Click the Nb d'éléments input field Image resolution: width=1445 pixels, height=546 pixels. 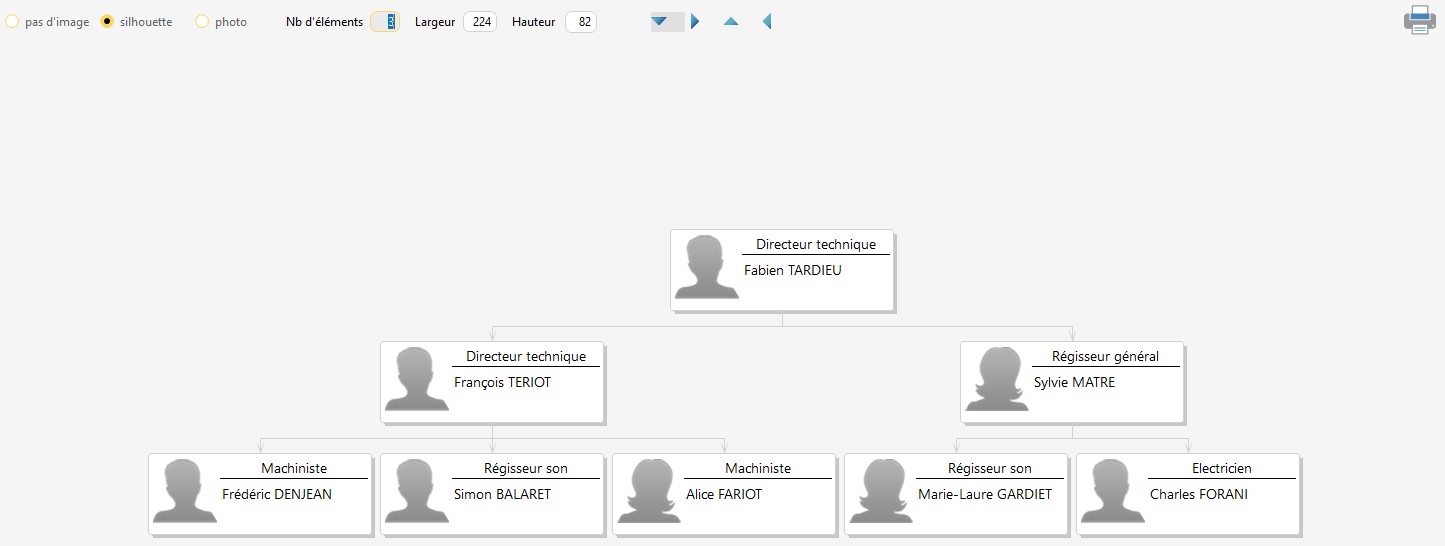(385, 21)
